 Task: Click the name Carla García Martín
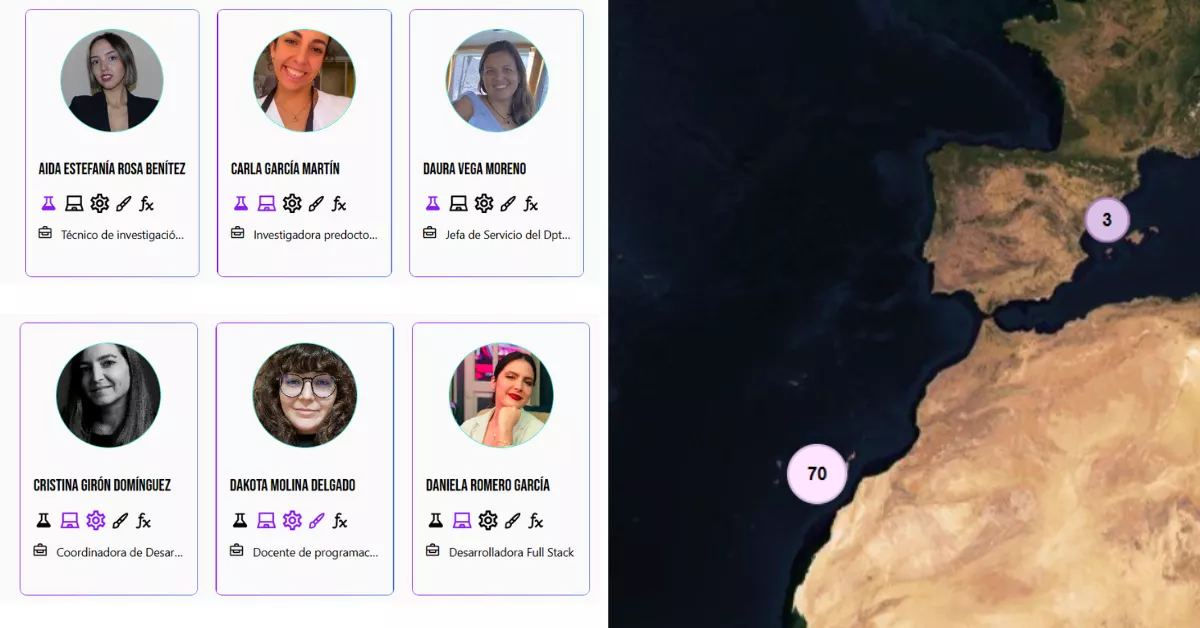285,169
